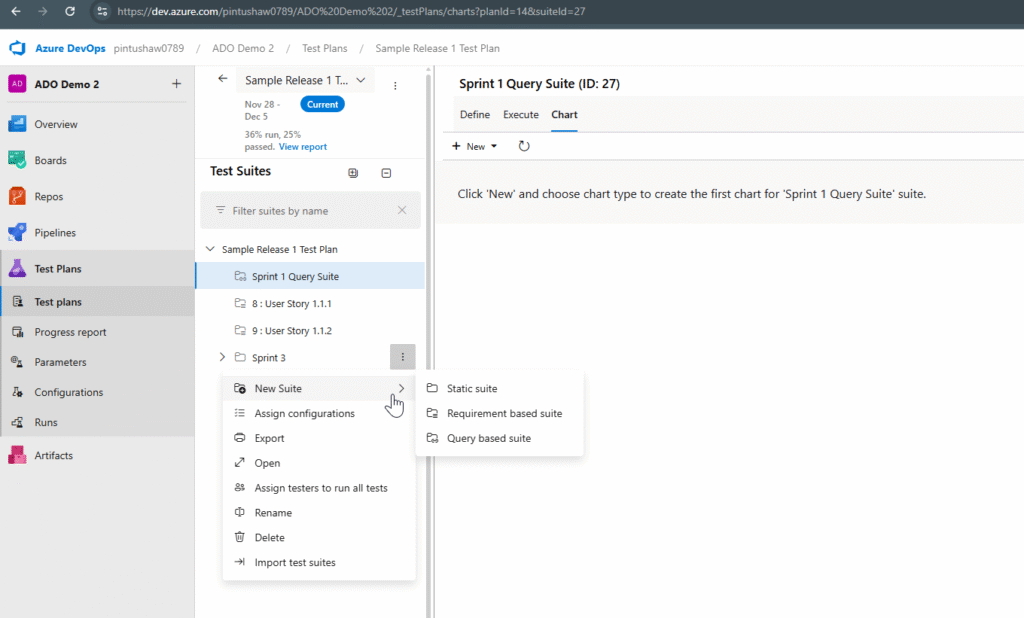Click the Azure DevOps logo icon
The width and height of the screenshot is (1024, 618).
(17, 48)
